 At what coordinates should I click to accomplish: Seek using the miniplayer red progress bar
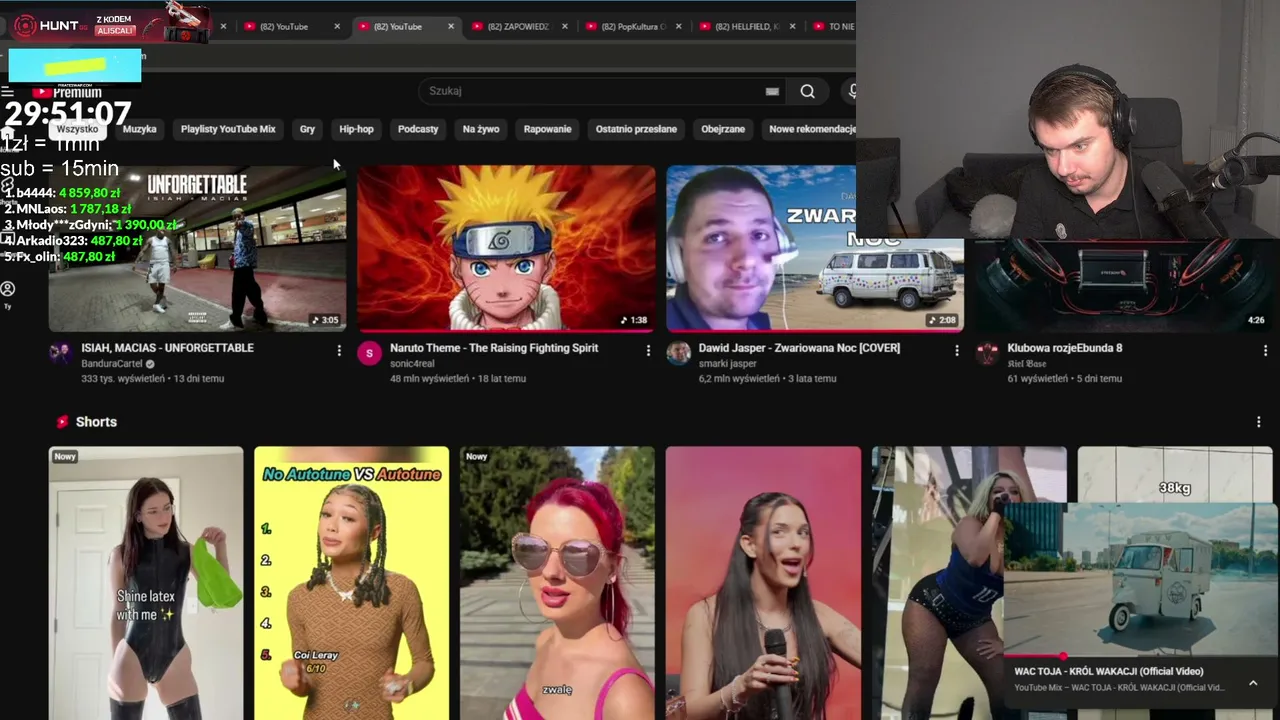1140,657
